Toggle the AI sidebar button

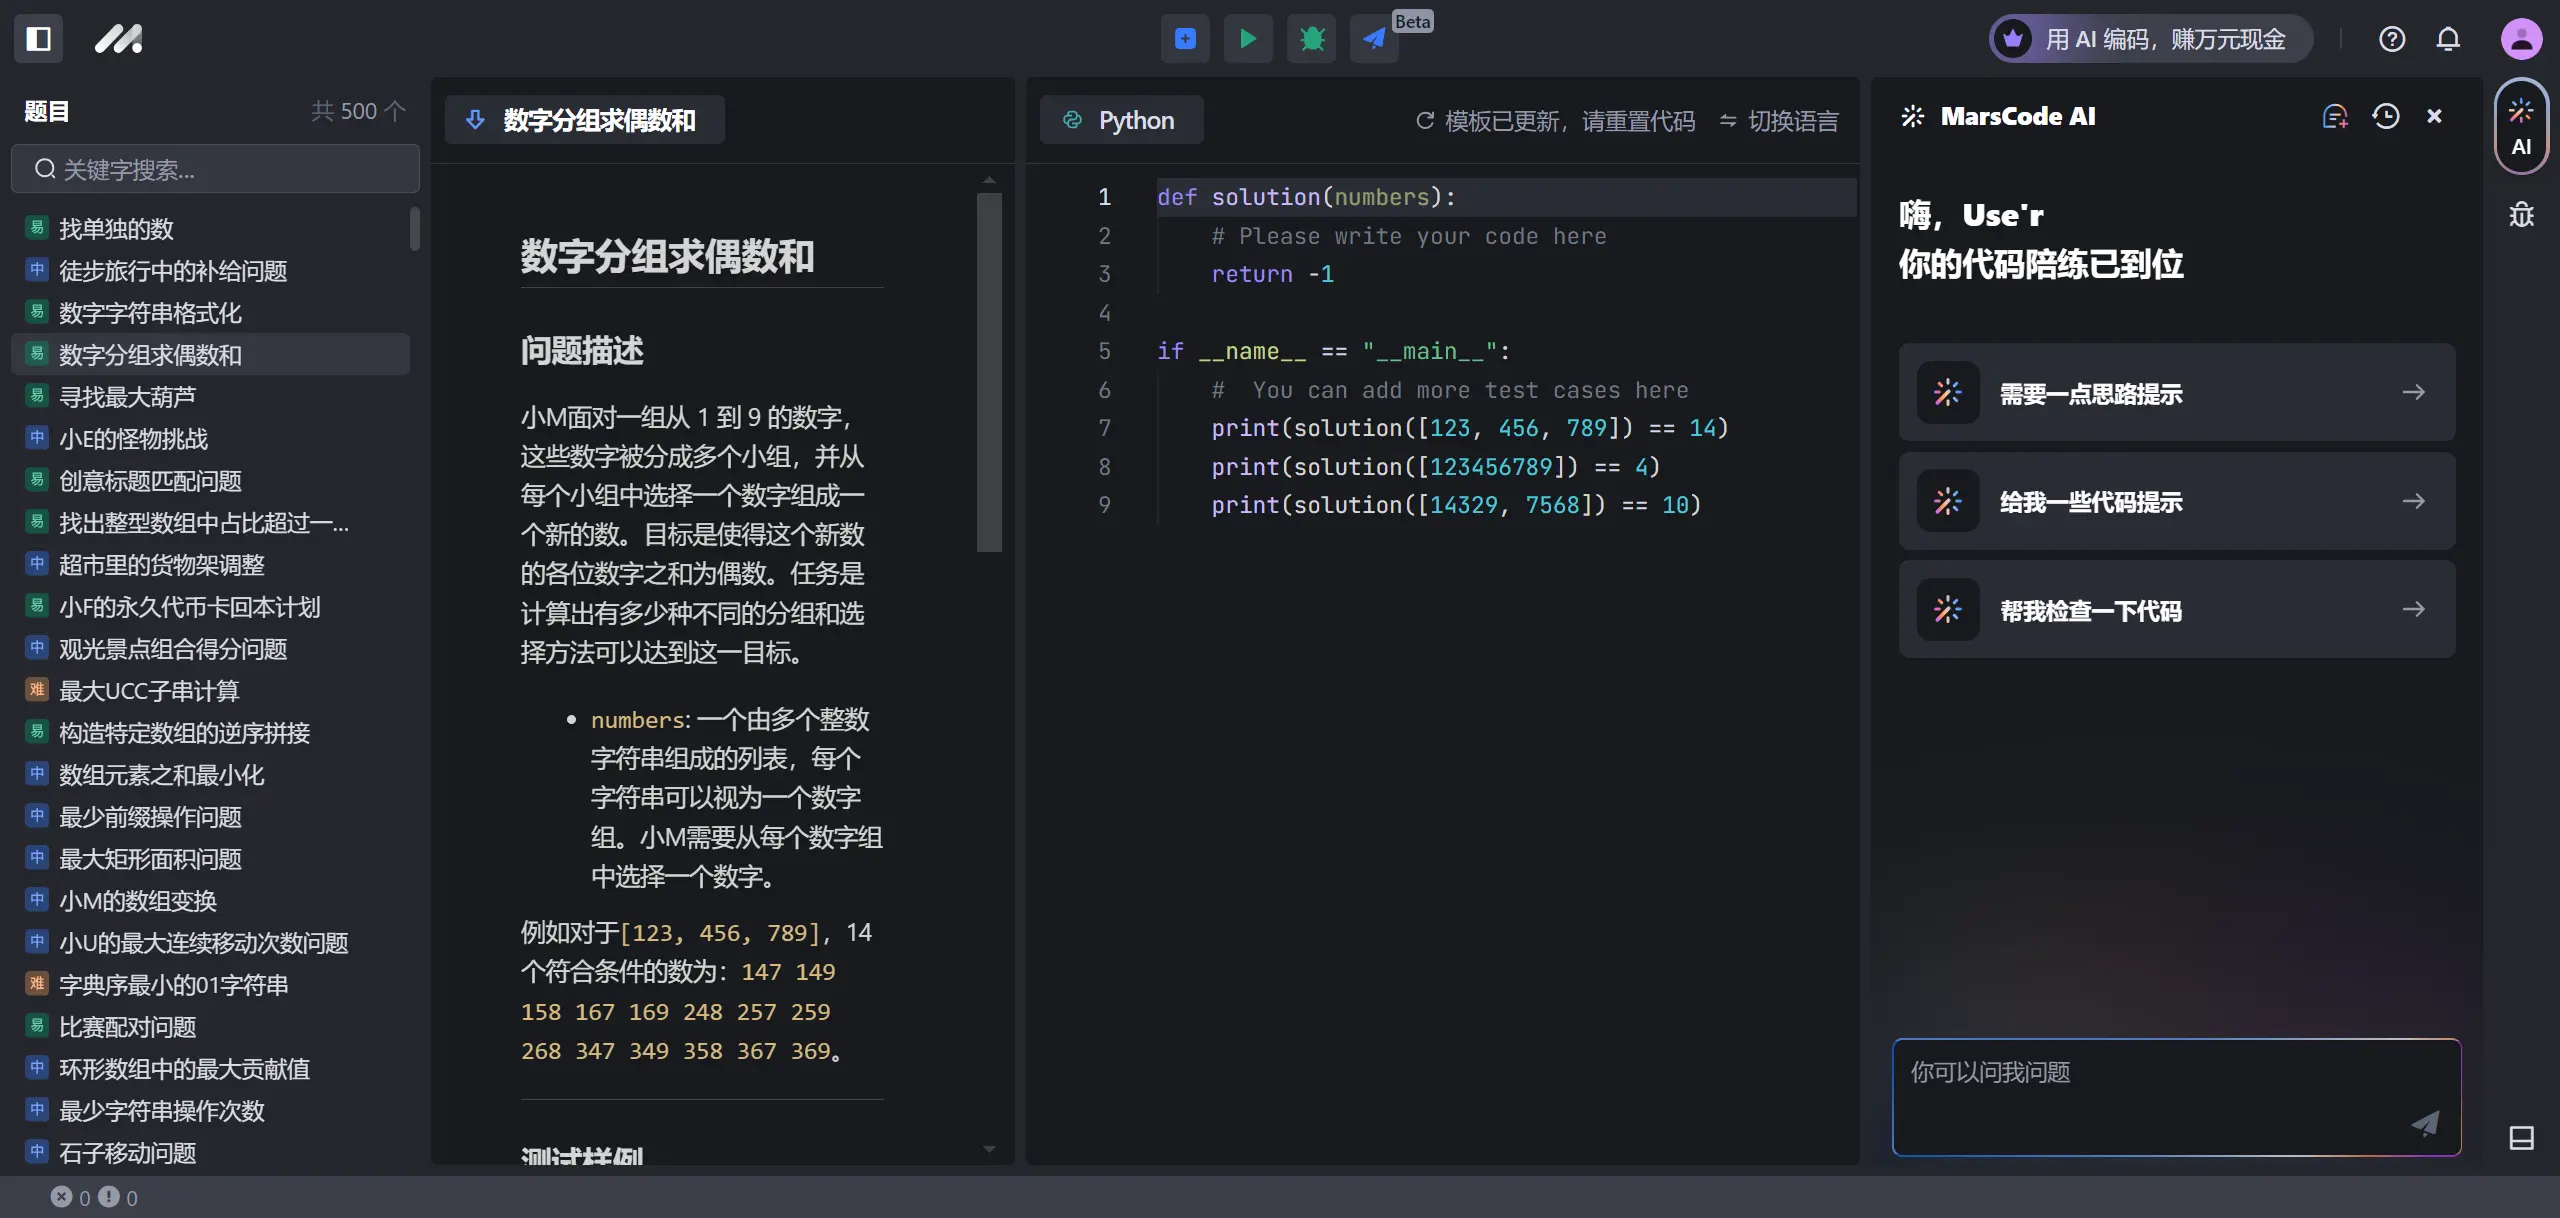[x=2521, y=127]
